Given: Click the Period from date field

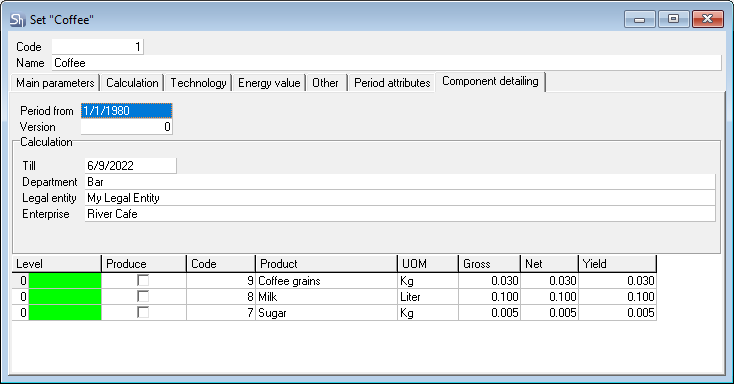Looking at the screenshot, I should click(126, 111).
